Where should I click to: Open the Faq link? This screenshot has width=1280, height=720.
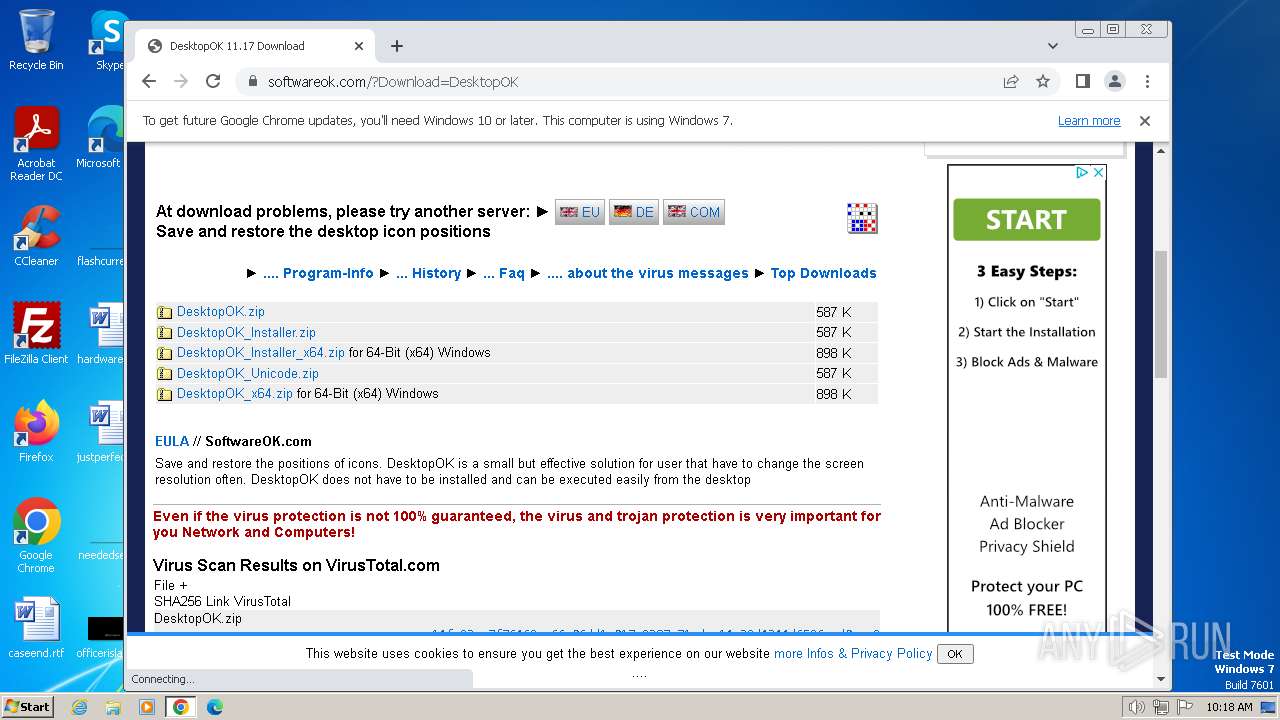pyautogui.click(x=504, y=273)
